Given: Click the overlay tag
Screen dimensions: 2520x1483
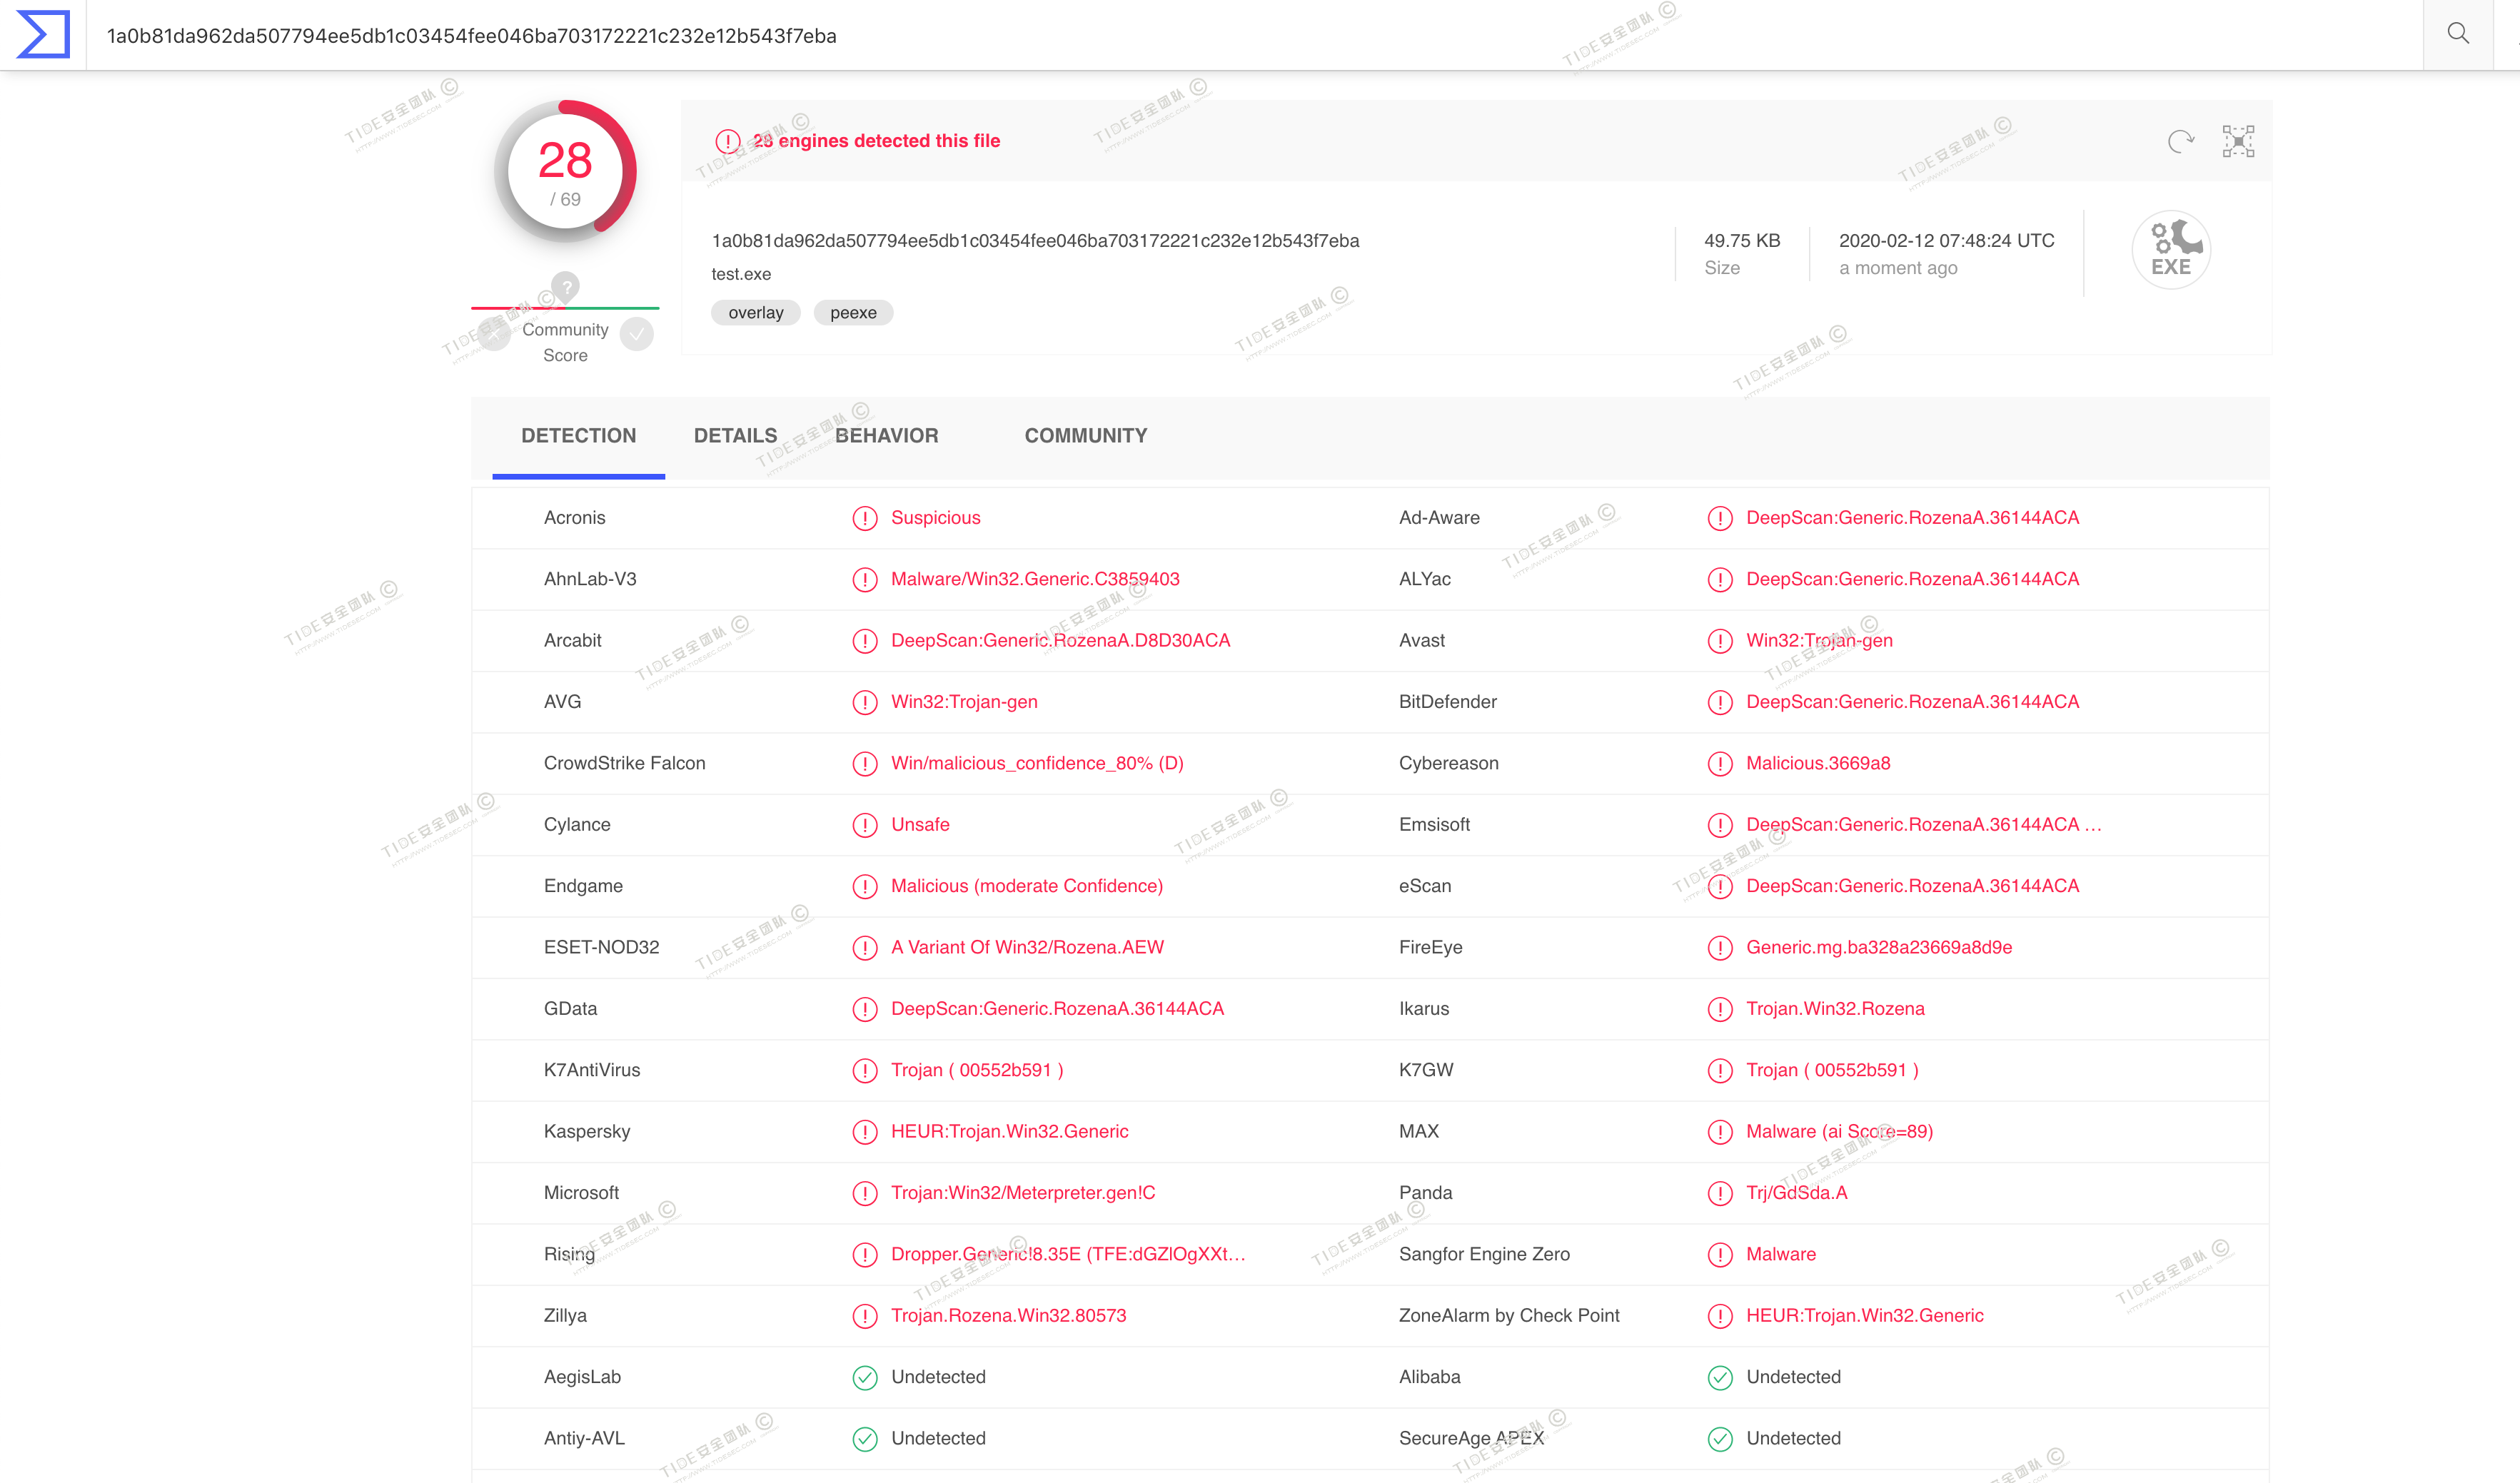Looking at the screenshot, I should [x=755, y=313].
